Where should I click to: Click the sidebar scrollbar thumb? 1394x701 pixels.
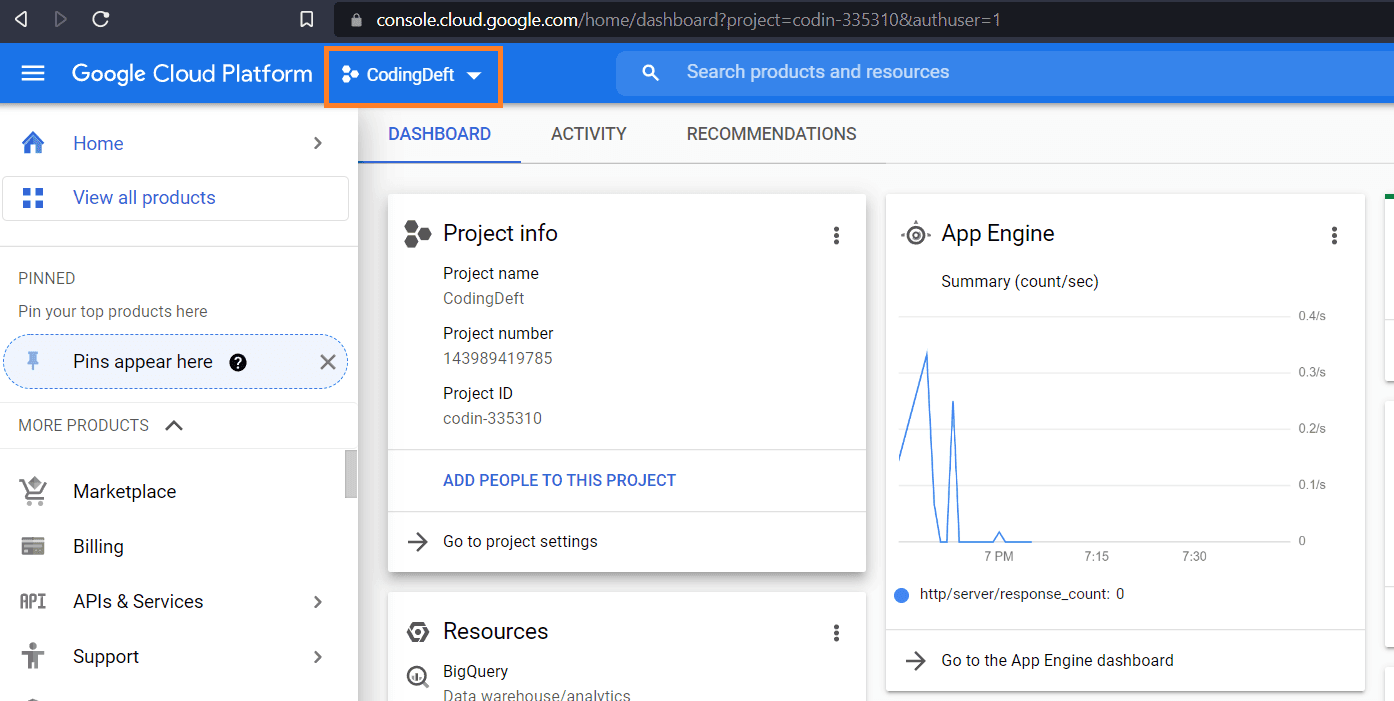(351, 474)
